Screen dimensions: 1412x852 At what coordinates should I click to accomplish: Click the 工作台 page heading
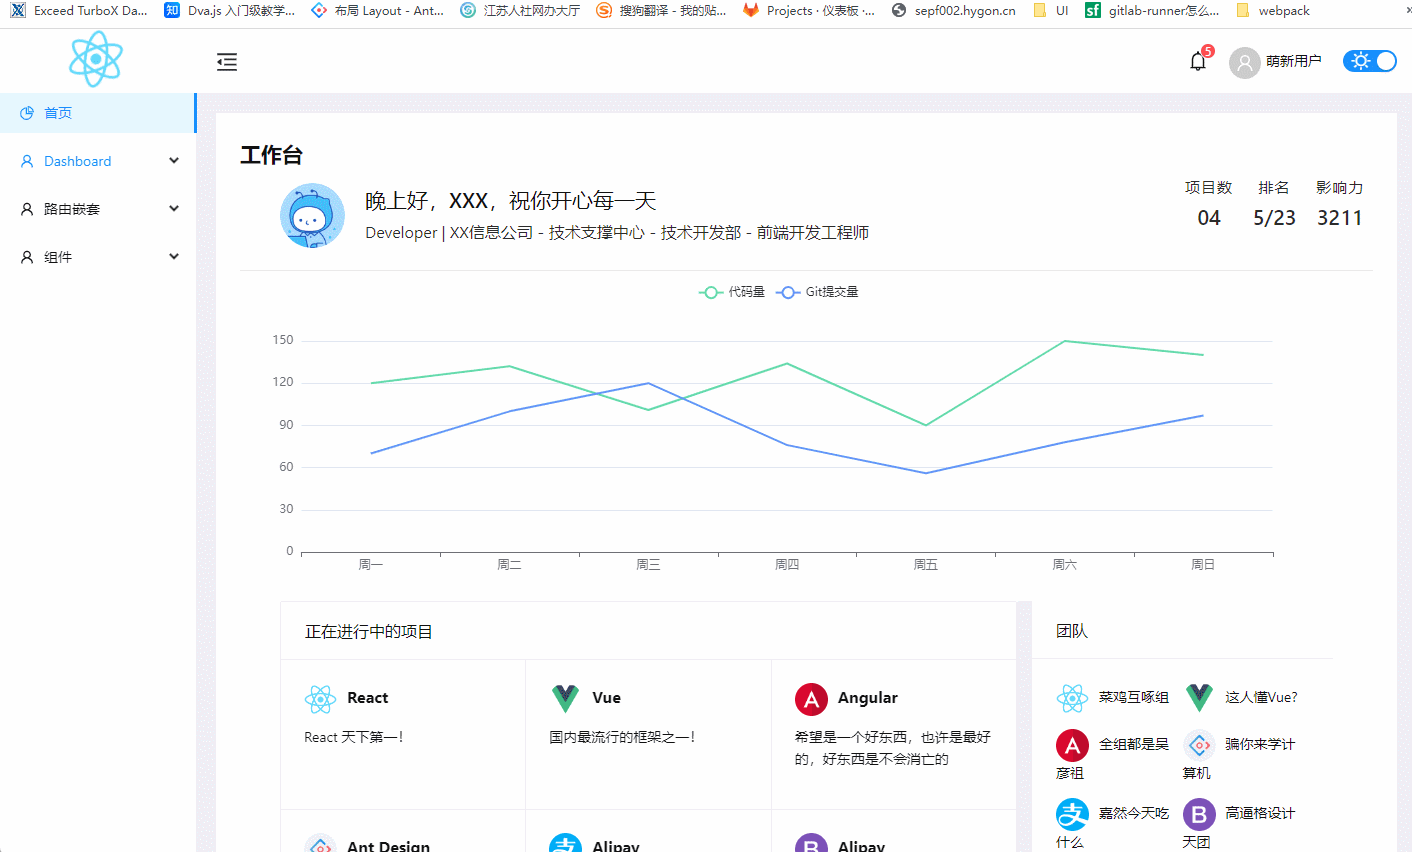point(271,155)
